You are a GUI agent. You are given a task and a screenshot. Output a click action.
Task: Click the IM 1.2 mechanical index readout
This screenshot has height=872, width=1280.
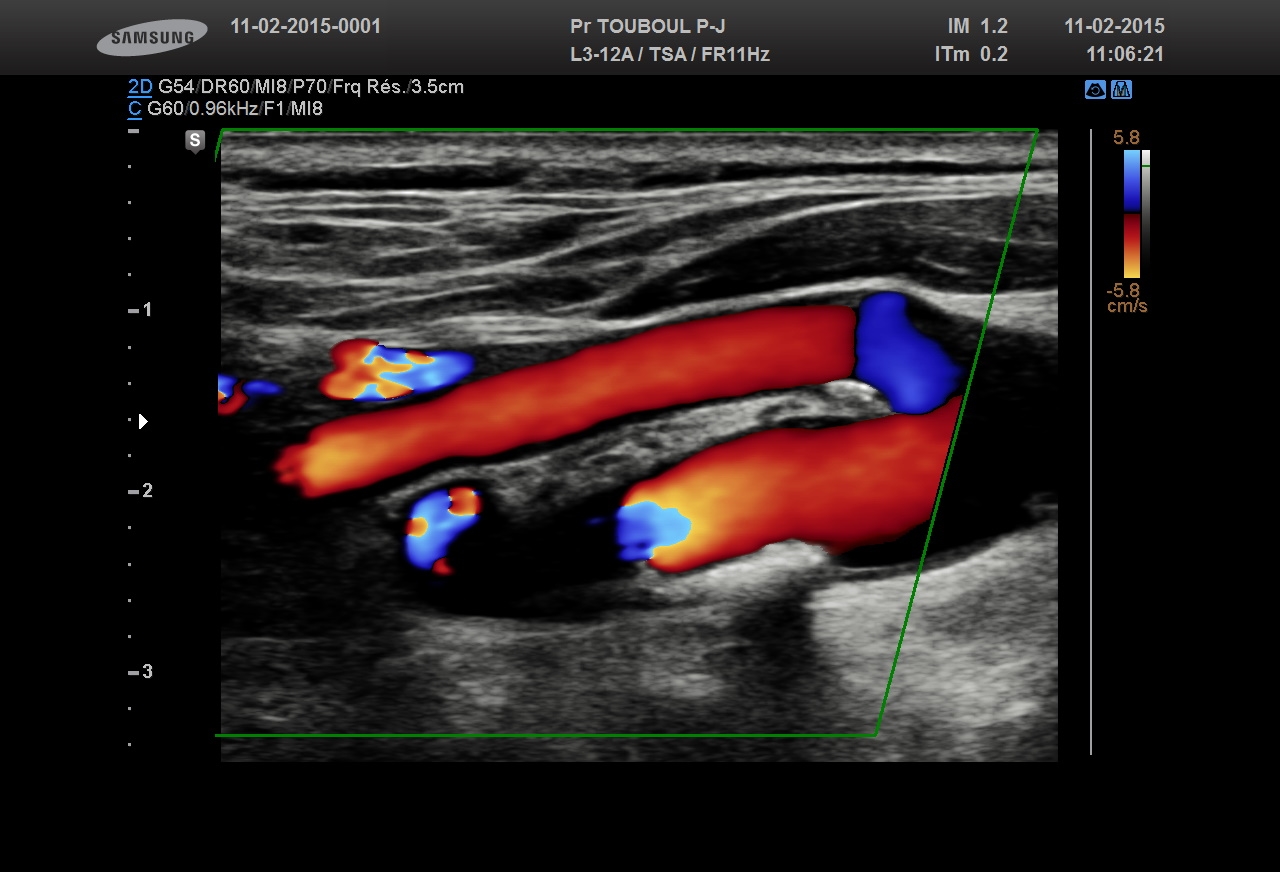pos(977,27)
